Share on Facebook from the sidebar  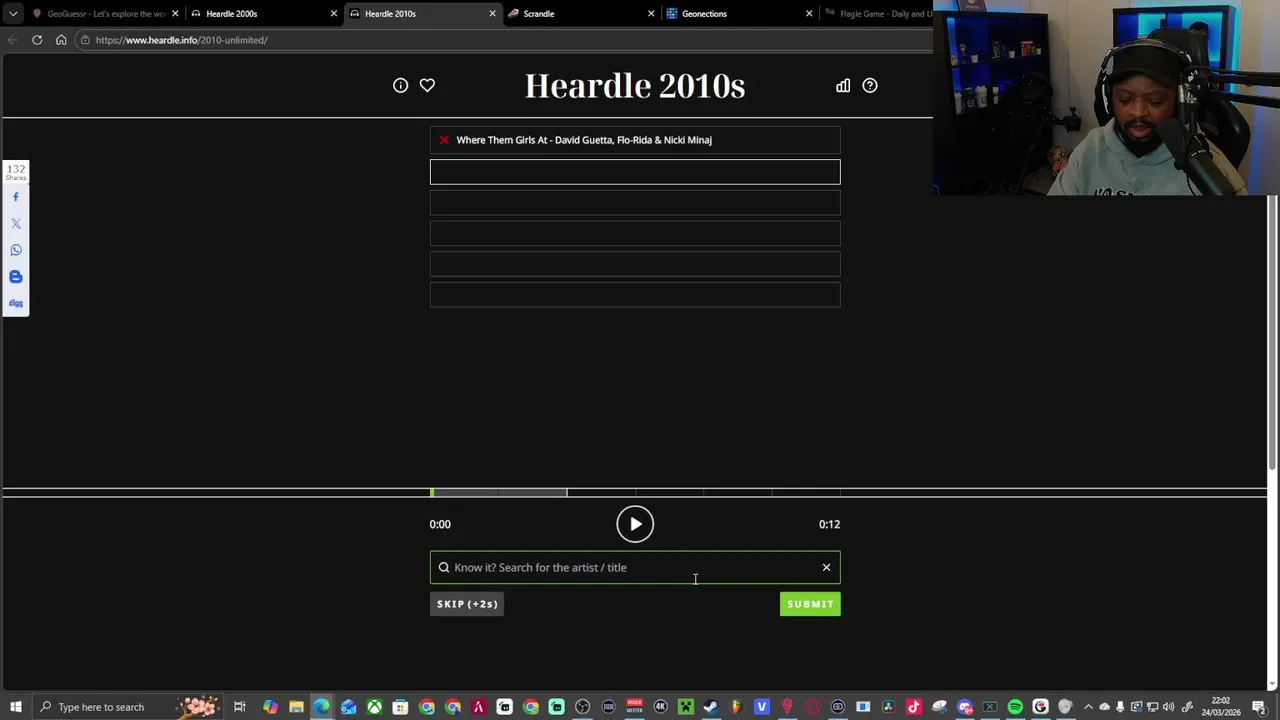16,197
